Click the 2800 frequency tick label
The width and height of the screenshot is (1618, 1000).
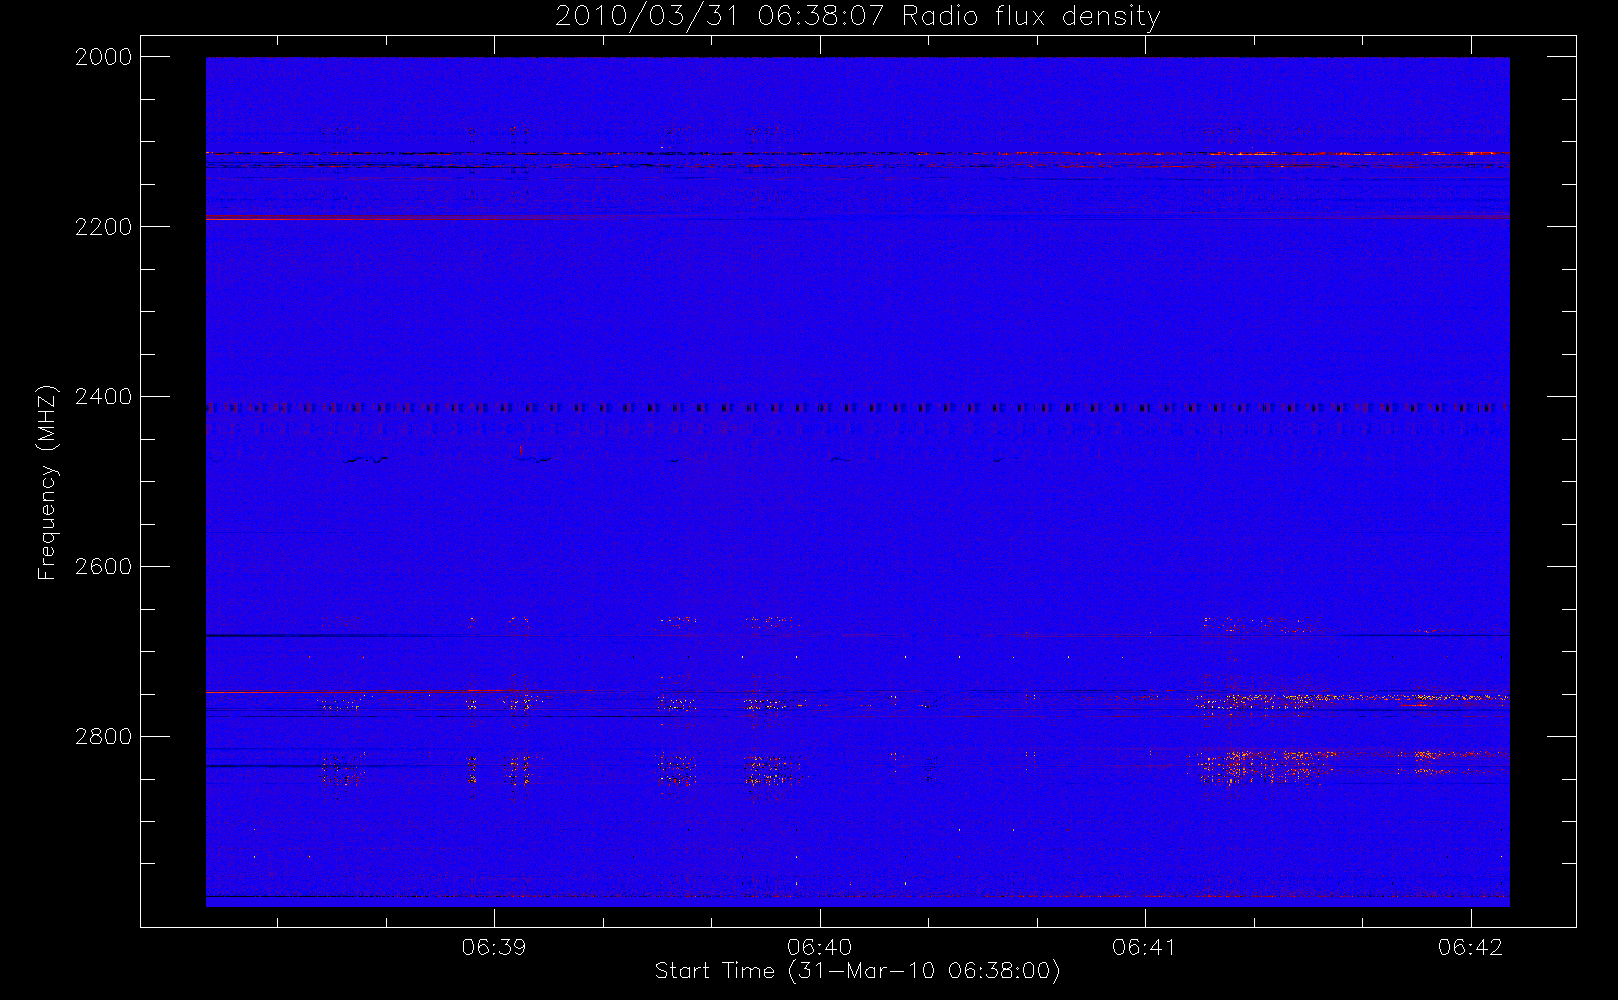pyautogui.click(x=104, y=737)
